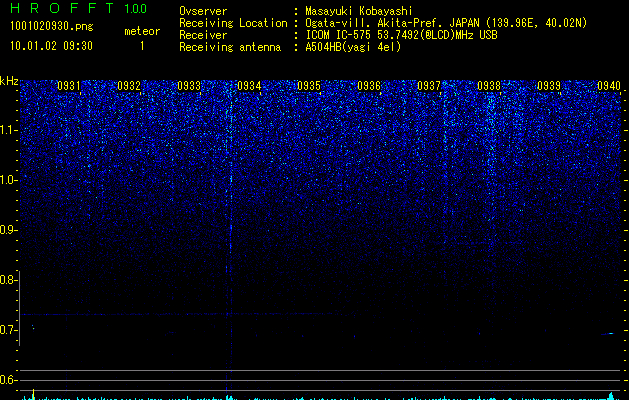The height and width of the screenshot is (400, 629).
Task: Click the 0939 time marker
Action: [x=549, y=86]
